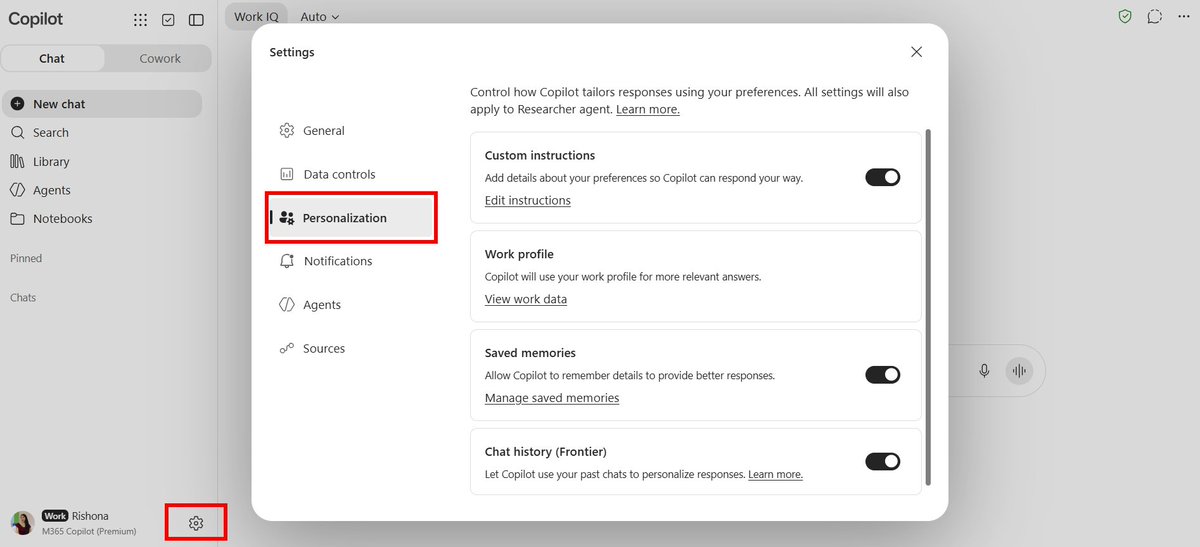Switch to the Cowork tab
Screen dimensions: 1200x547
click(160, 59)
